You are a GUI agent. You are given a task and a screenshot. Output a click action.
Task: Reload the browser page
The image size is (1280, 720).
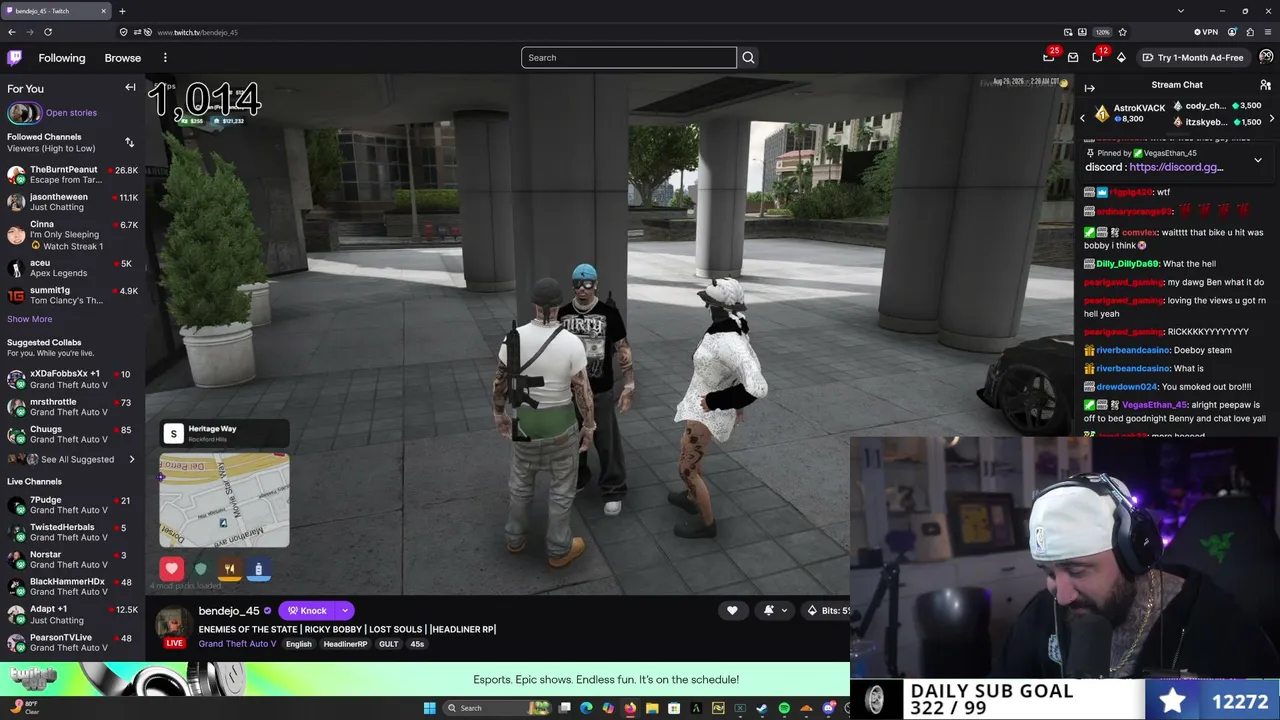pos(47,32)
